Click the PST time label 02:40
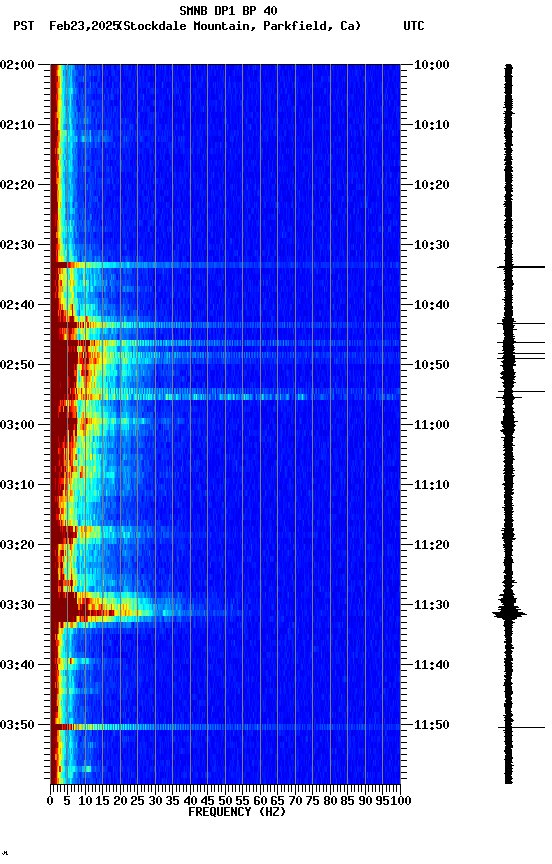This screenshot has height=864, width=552. coord(17,305)
